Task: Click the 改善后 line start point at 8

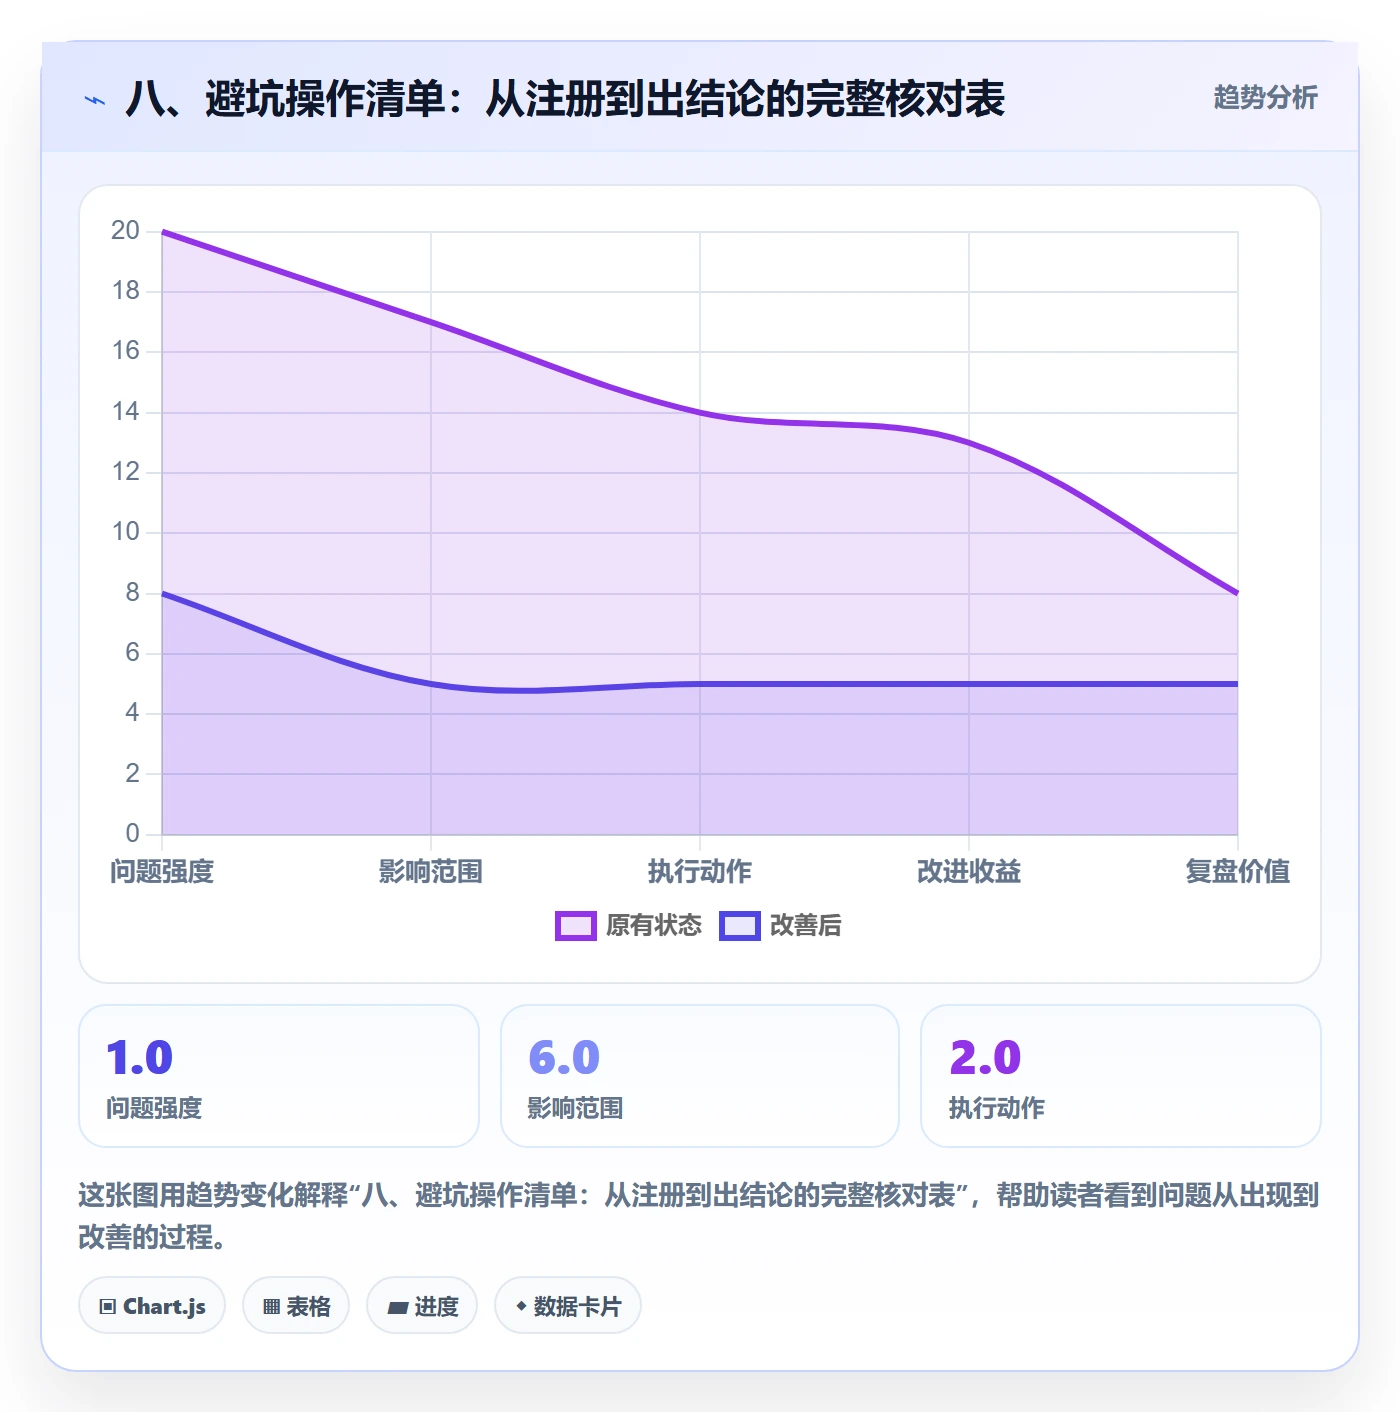Action: (x=162, y=593)
